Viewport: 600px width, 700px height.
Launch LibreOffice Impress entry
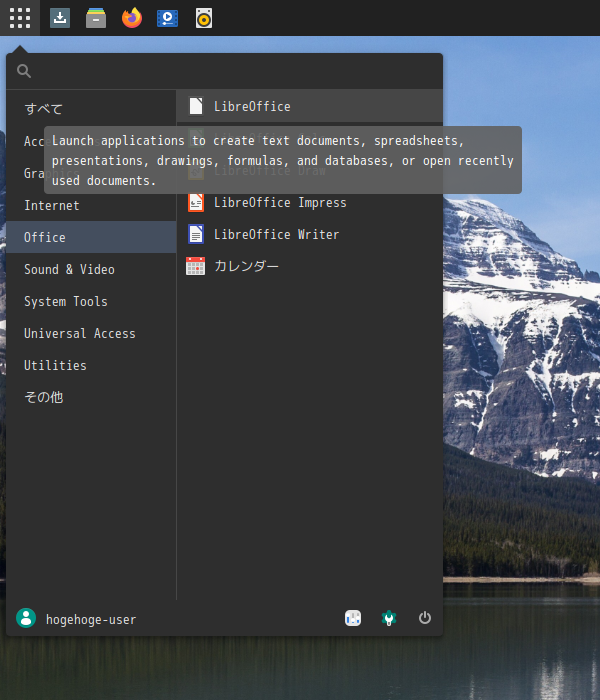pos(310,202)
